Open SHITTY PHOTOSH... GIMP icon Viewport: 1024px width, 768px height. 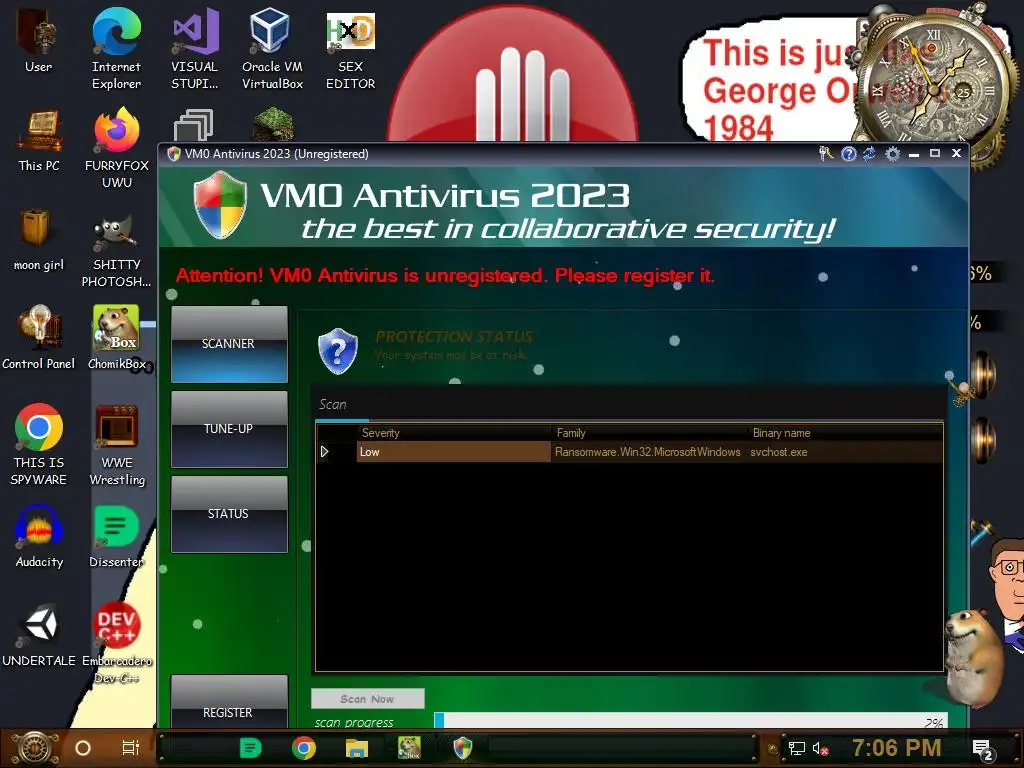coord(116,252)
